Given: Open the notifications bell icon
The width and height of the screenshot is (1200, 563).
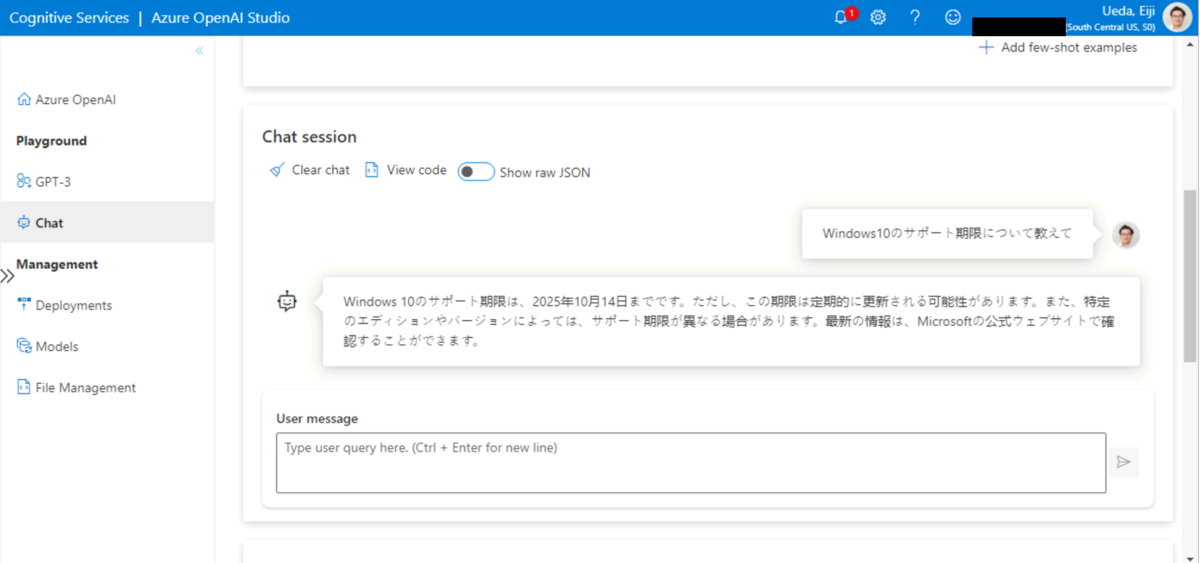Looking at the screenshot, I should 841,17.
